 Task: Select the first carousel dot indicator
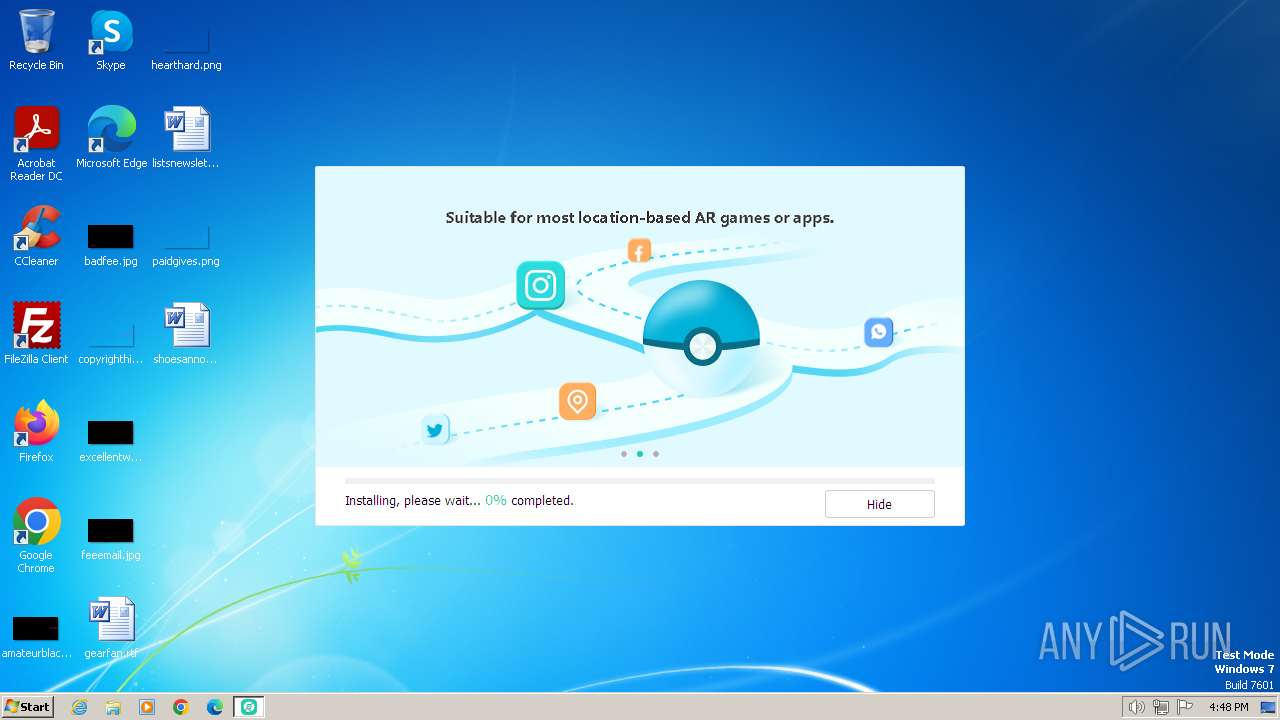pyautogui.click(x=624, y=454)
